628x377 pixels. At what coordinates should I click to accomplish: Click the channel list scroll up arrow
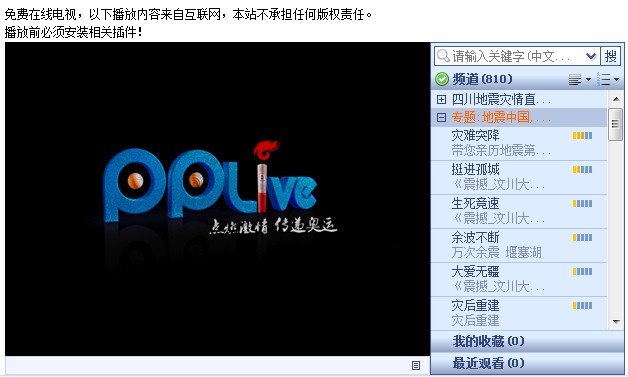616,99
